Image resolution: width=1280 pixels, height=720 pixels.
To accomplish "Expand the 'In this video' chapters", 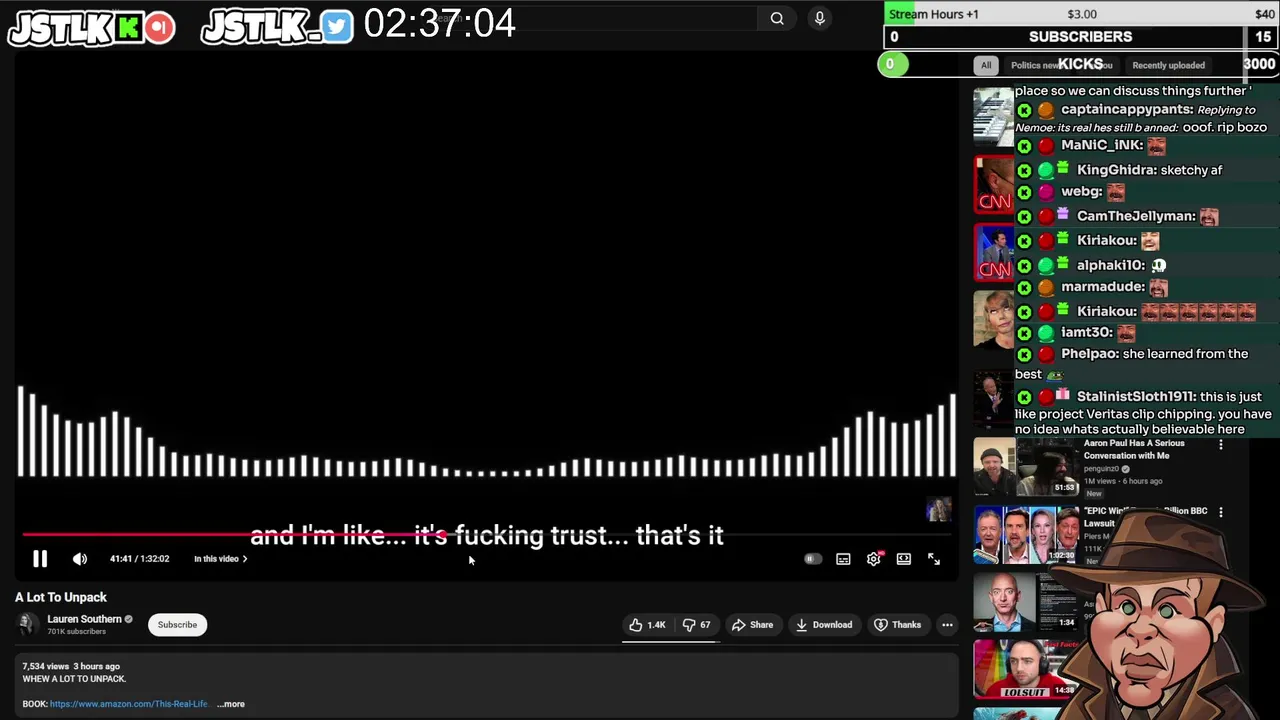I will [x=221, y=559].
